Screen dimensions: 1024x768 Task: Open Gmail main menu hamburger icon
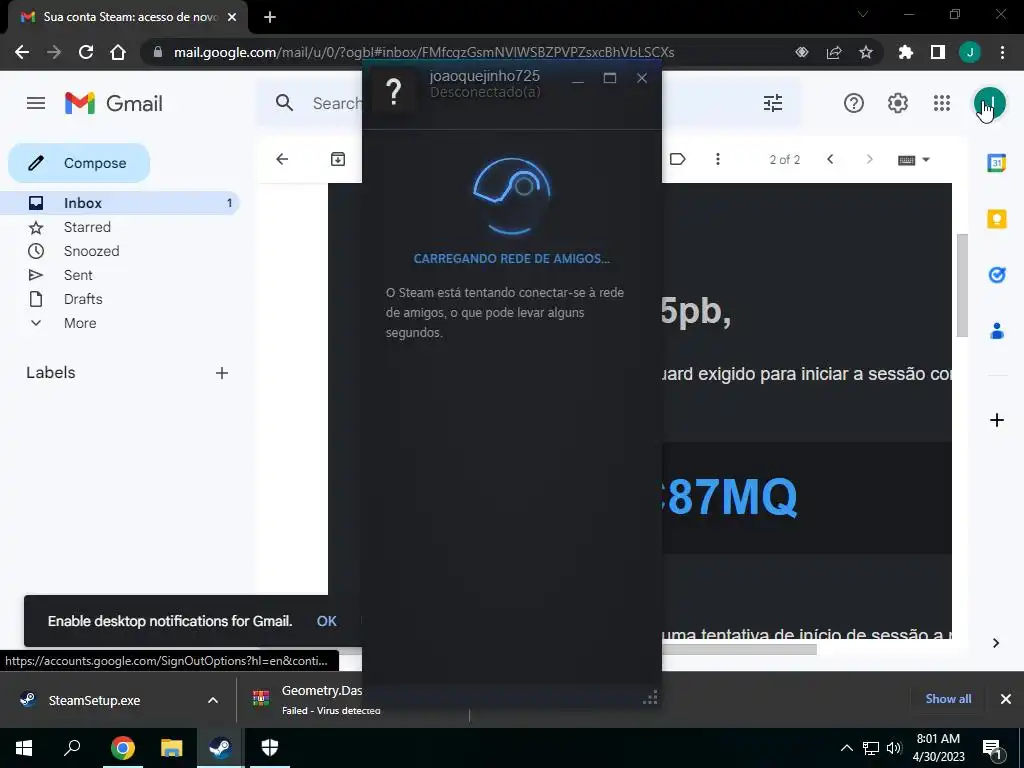36,103
